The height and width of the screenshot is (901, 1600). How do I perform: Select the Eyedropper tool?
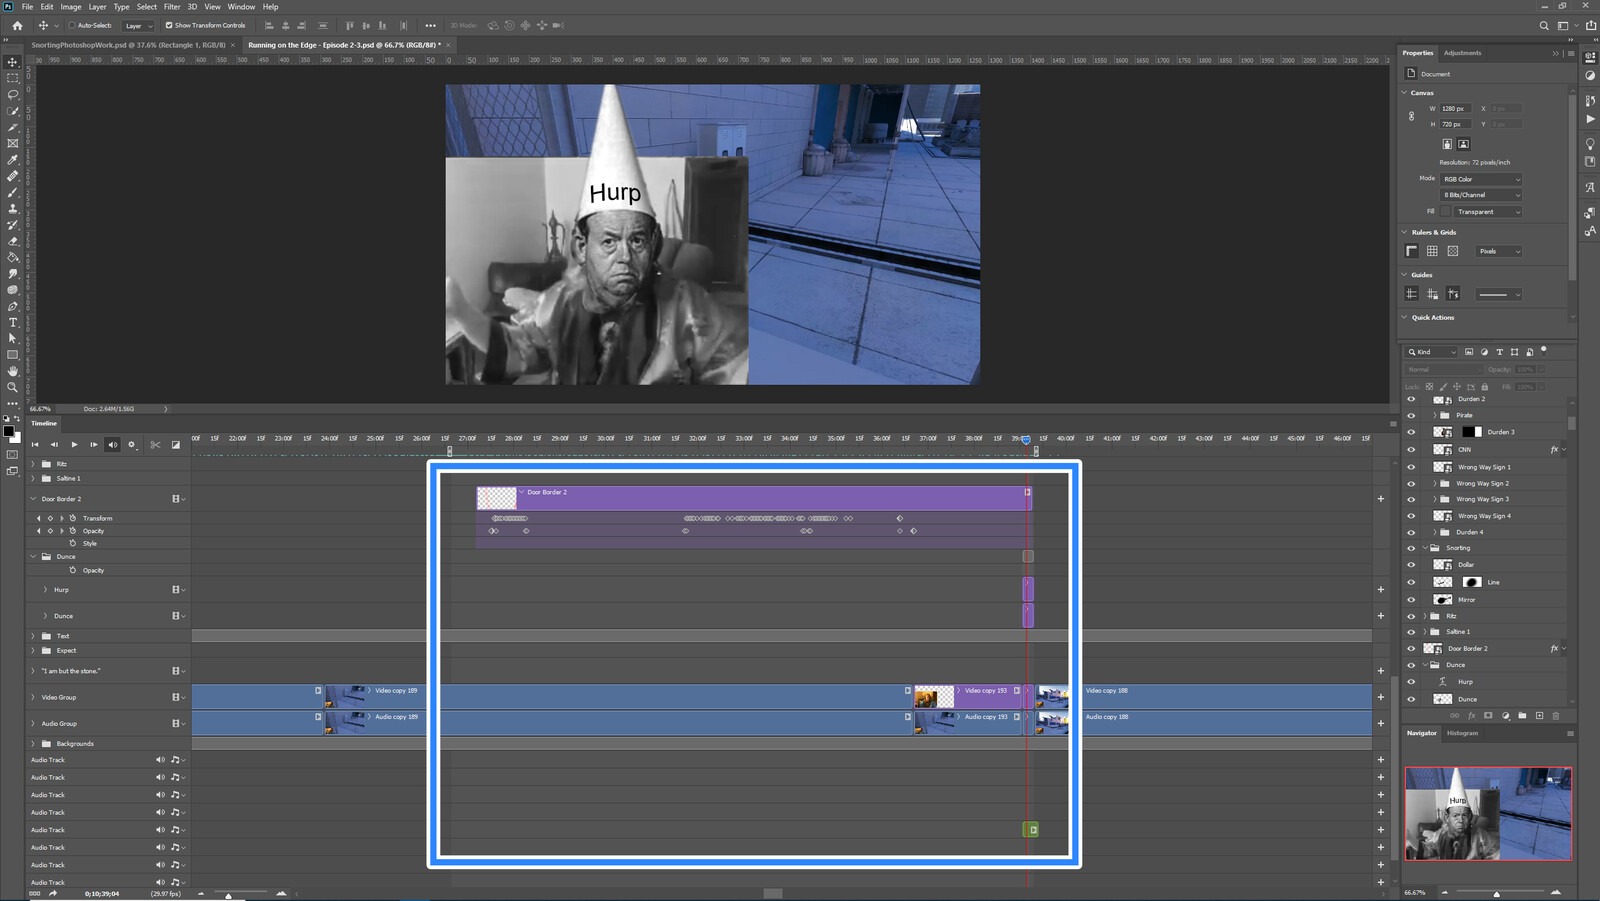coord(13,160)
